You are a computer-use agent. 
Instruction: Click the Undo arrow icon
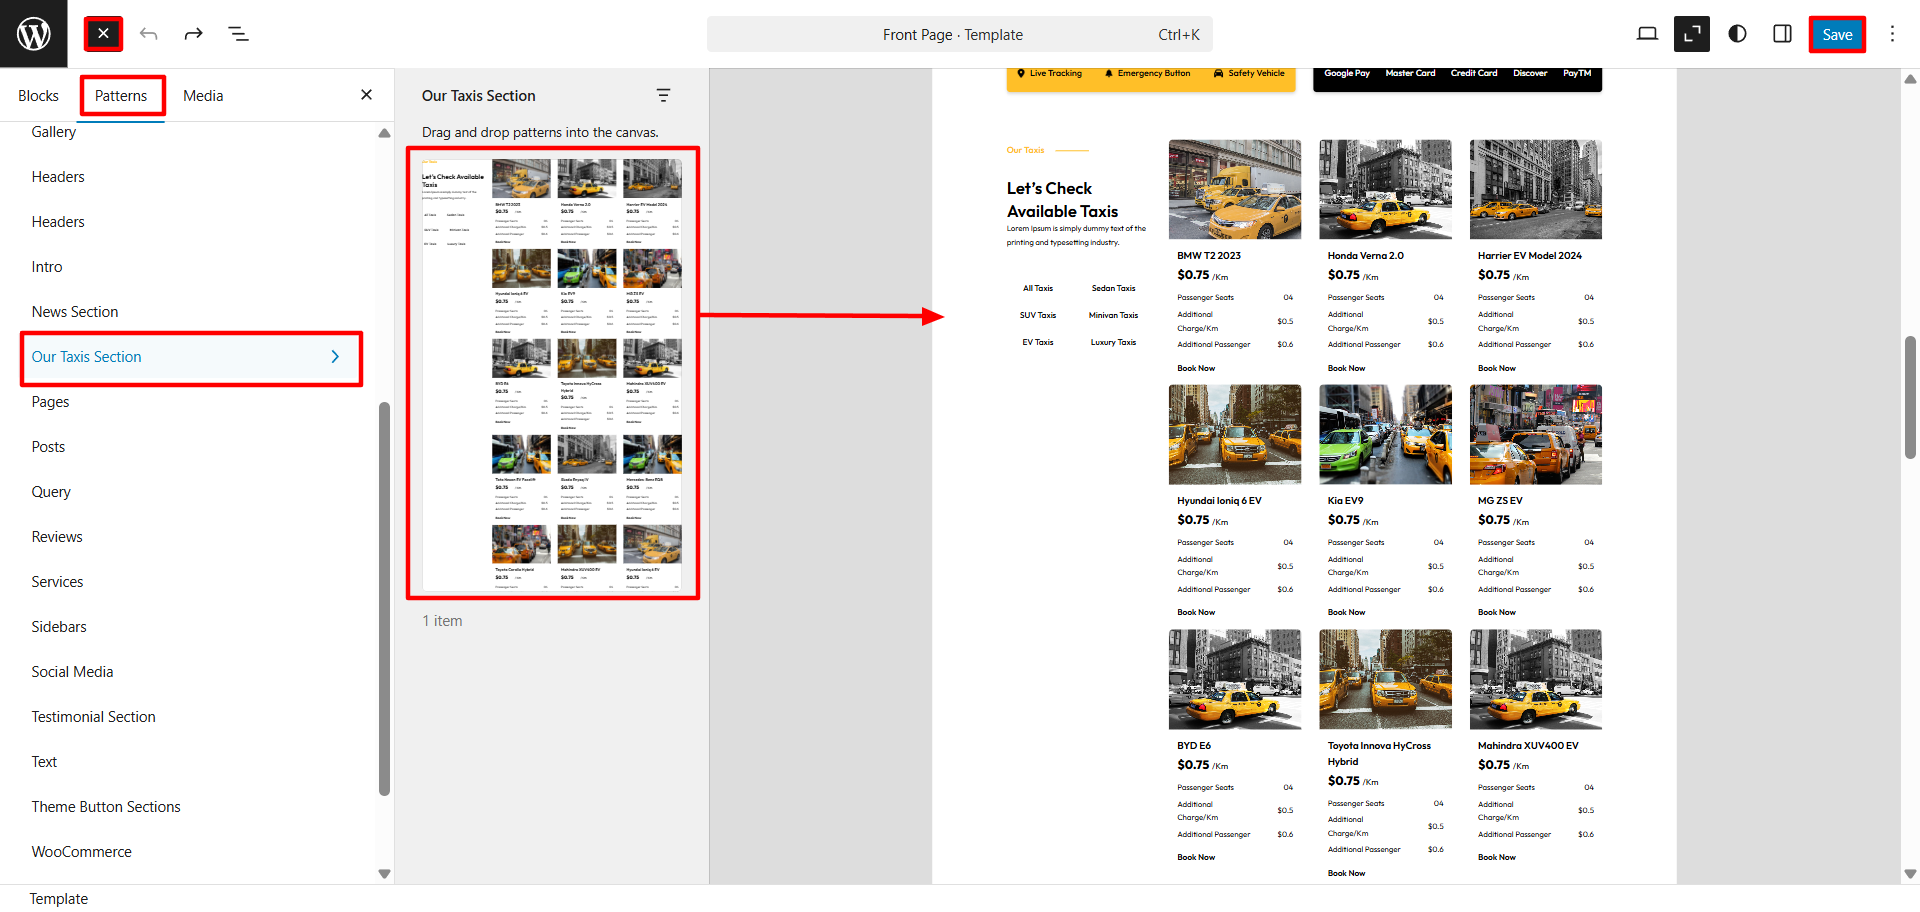pyautogui.click(x=149, y=34)
